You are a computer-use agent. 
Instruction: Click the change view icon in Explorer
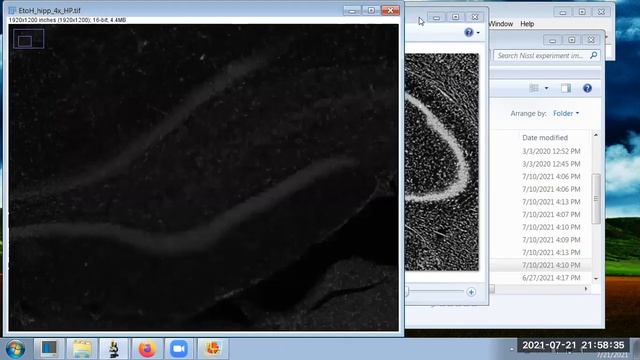pos(534,88)
